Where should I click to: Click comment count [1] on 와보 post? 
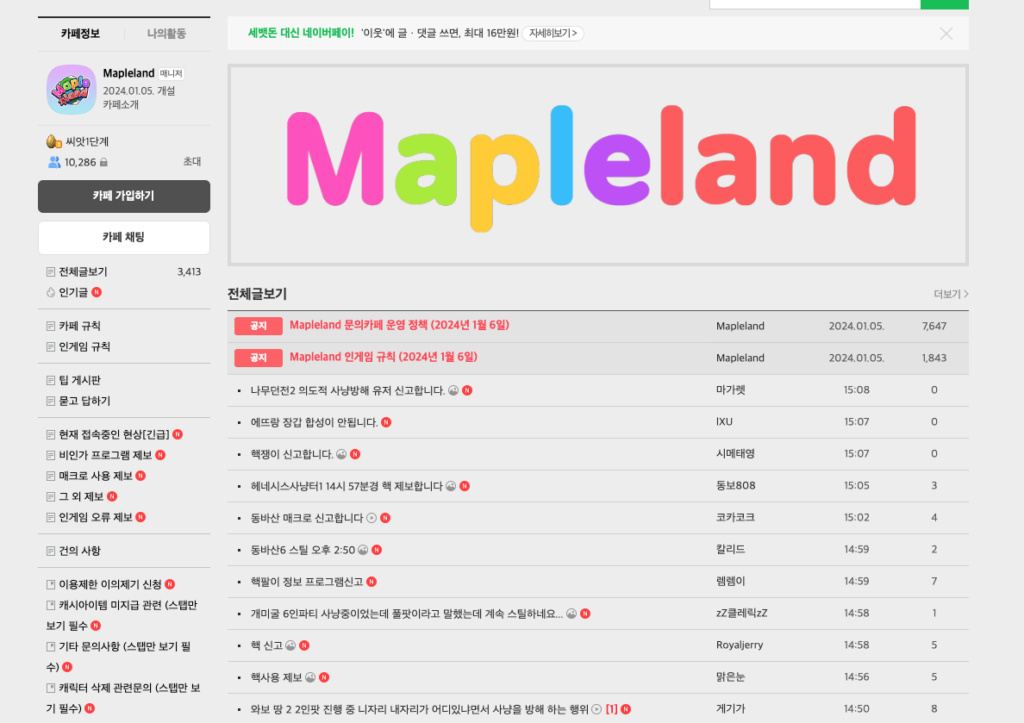click(611, 709)
